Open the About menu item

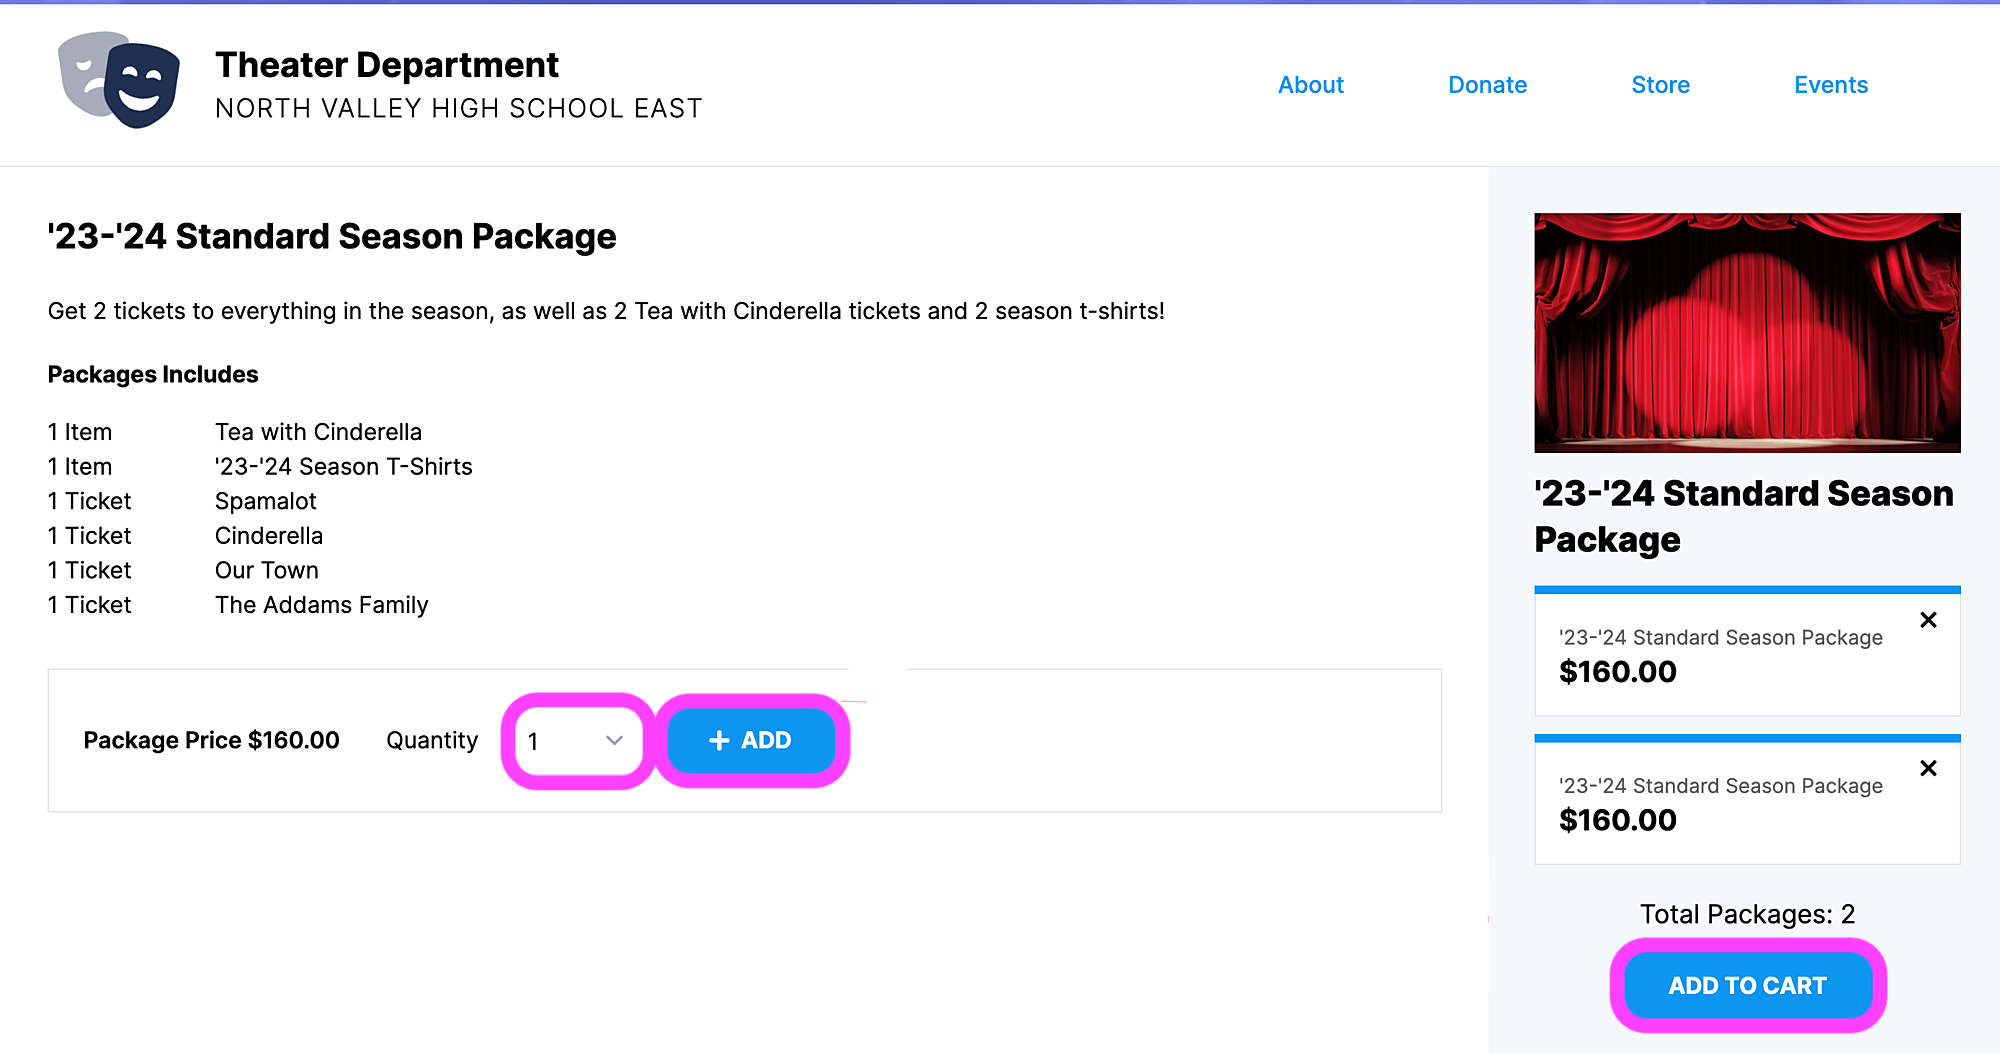click(1311, 85)
